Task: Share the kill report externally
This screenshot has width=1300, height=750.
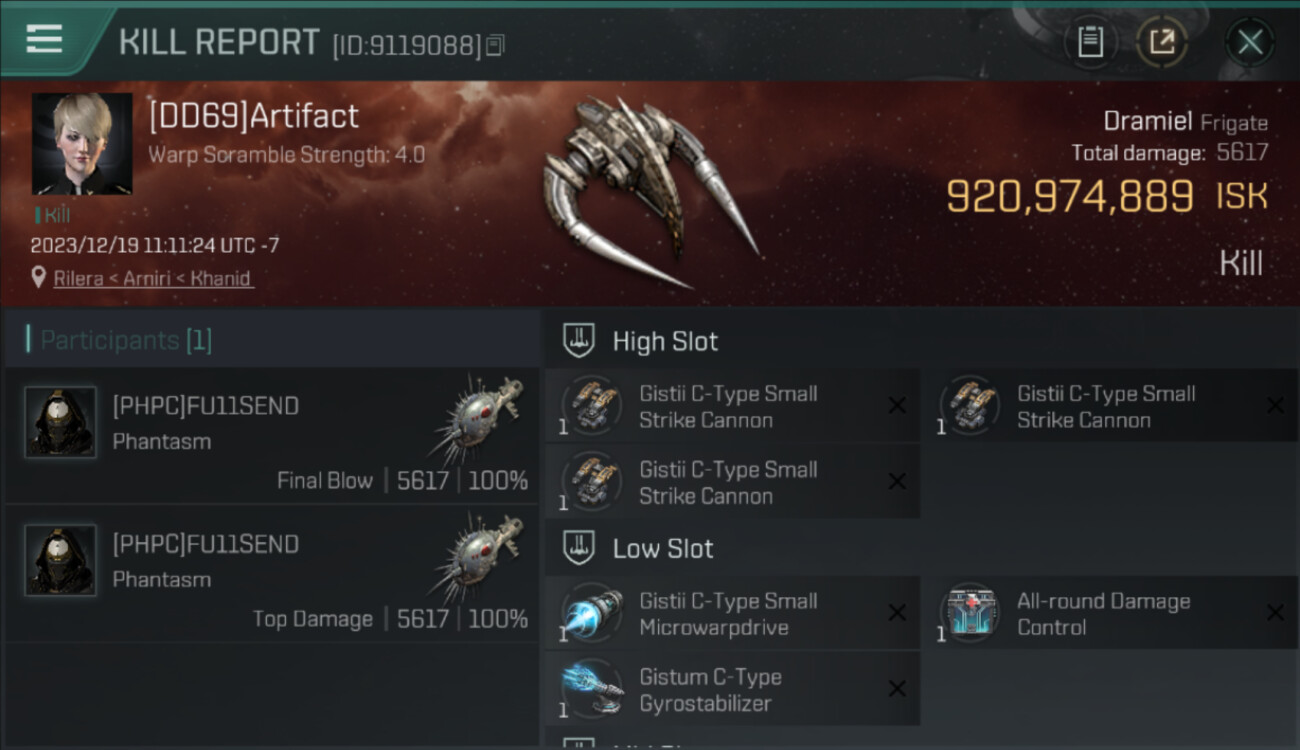Action: pos(1162,42)
